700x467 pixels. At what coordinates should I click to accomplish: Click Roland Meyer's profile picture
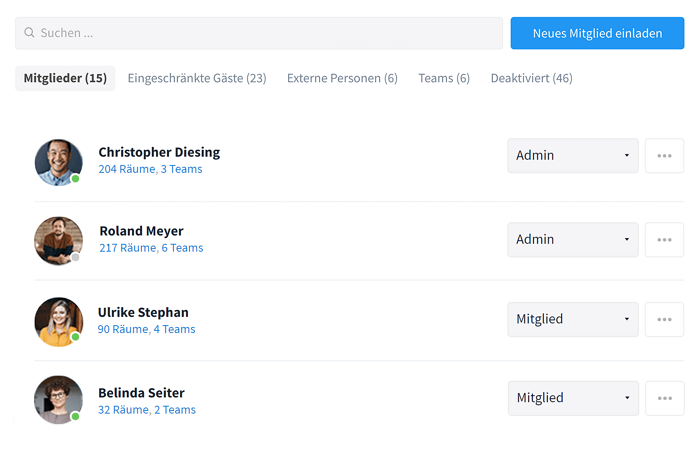[58, 241]
